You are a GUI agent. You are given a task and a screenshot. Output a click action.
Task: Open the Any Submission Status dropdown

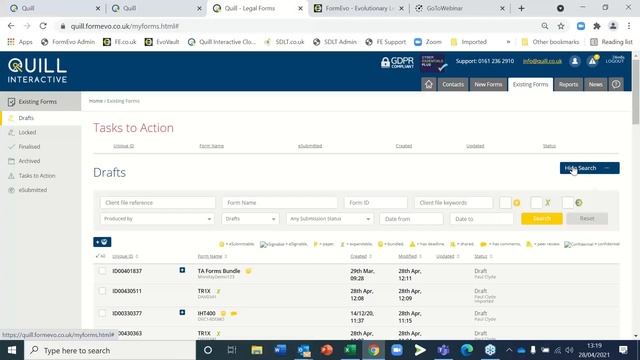[330, 219]
